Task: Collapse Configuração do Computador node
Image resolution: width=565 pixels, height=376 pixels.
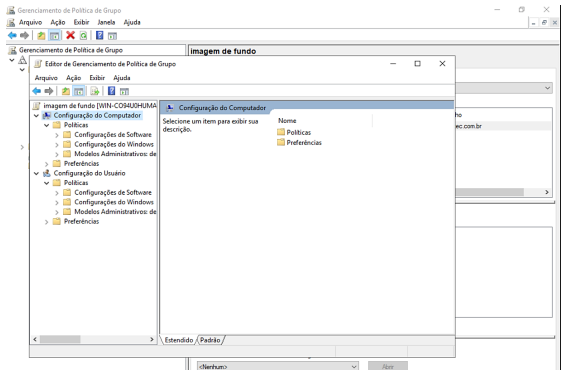Action: (36, 115)
